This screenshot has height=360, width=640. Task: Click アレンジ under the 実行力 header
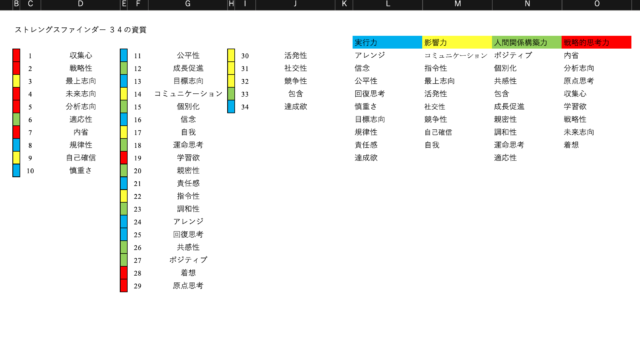pyautogui.click(x=370, y=56)
